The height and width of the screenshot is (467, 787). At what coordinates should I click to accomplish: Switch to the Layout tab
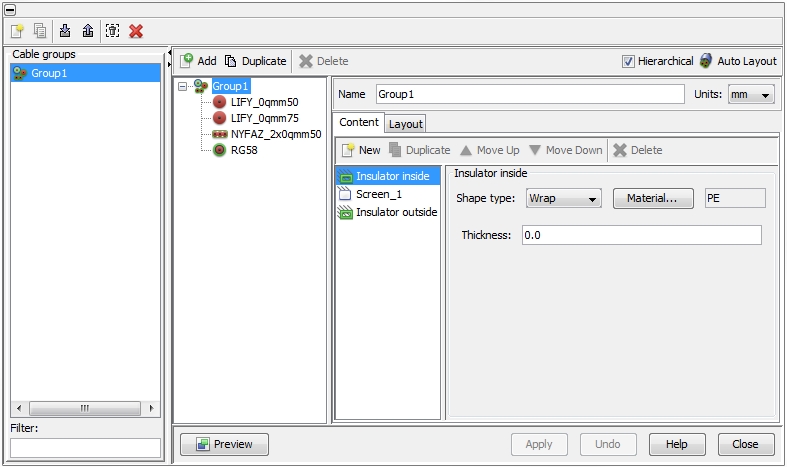point(406,124)
